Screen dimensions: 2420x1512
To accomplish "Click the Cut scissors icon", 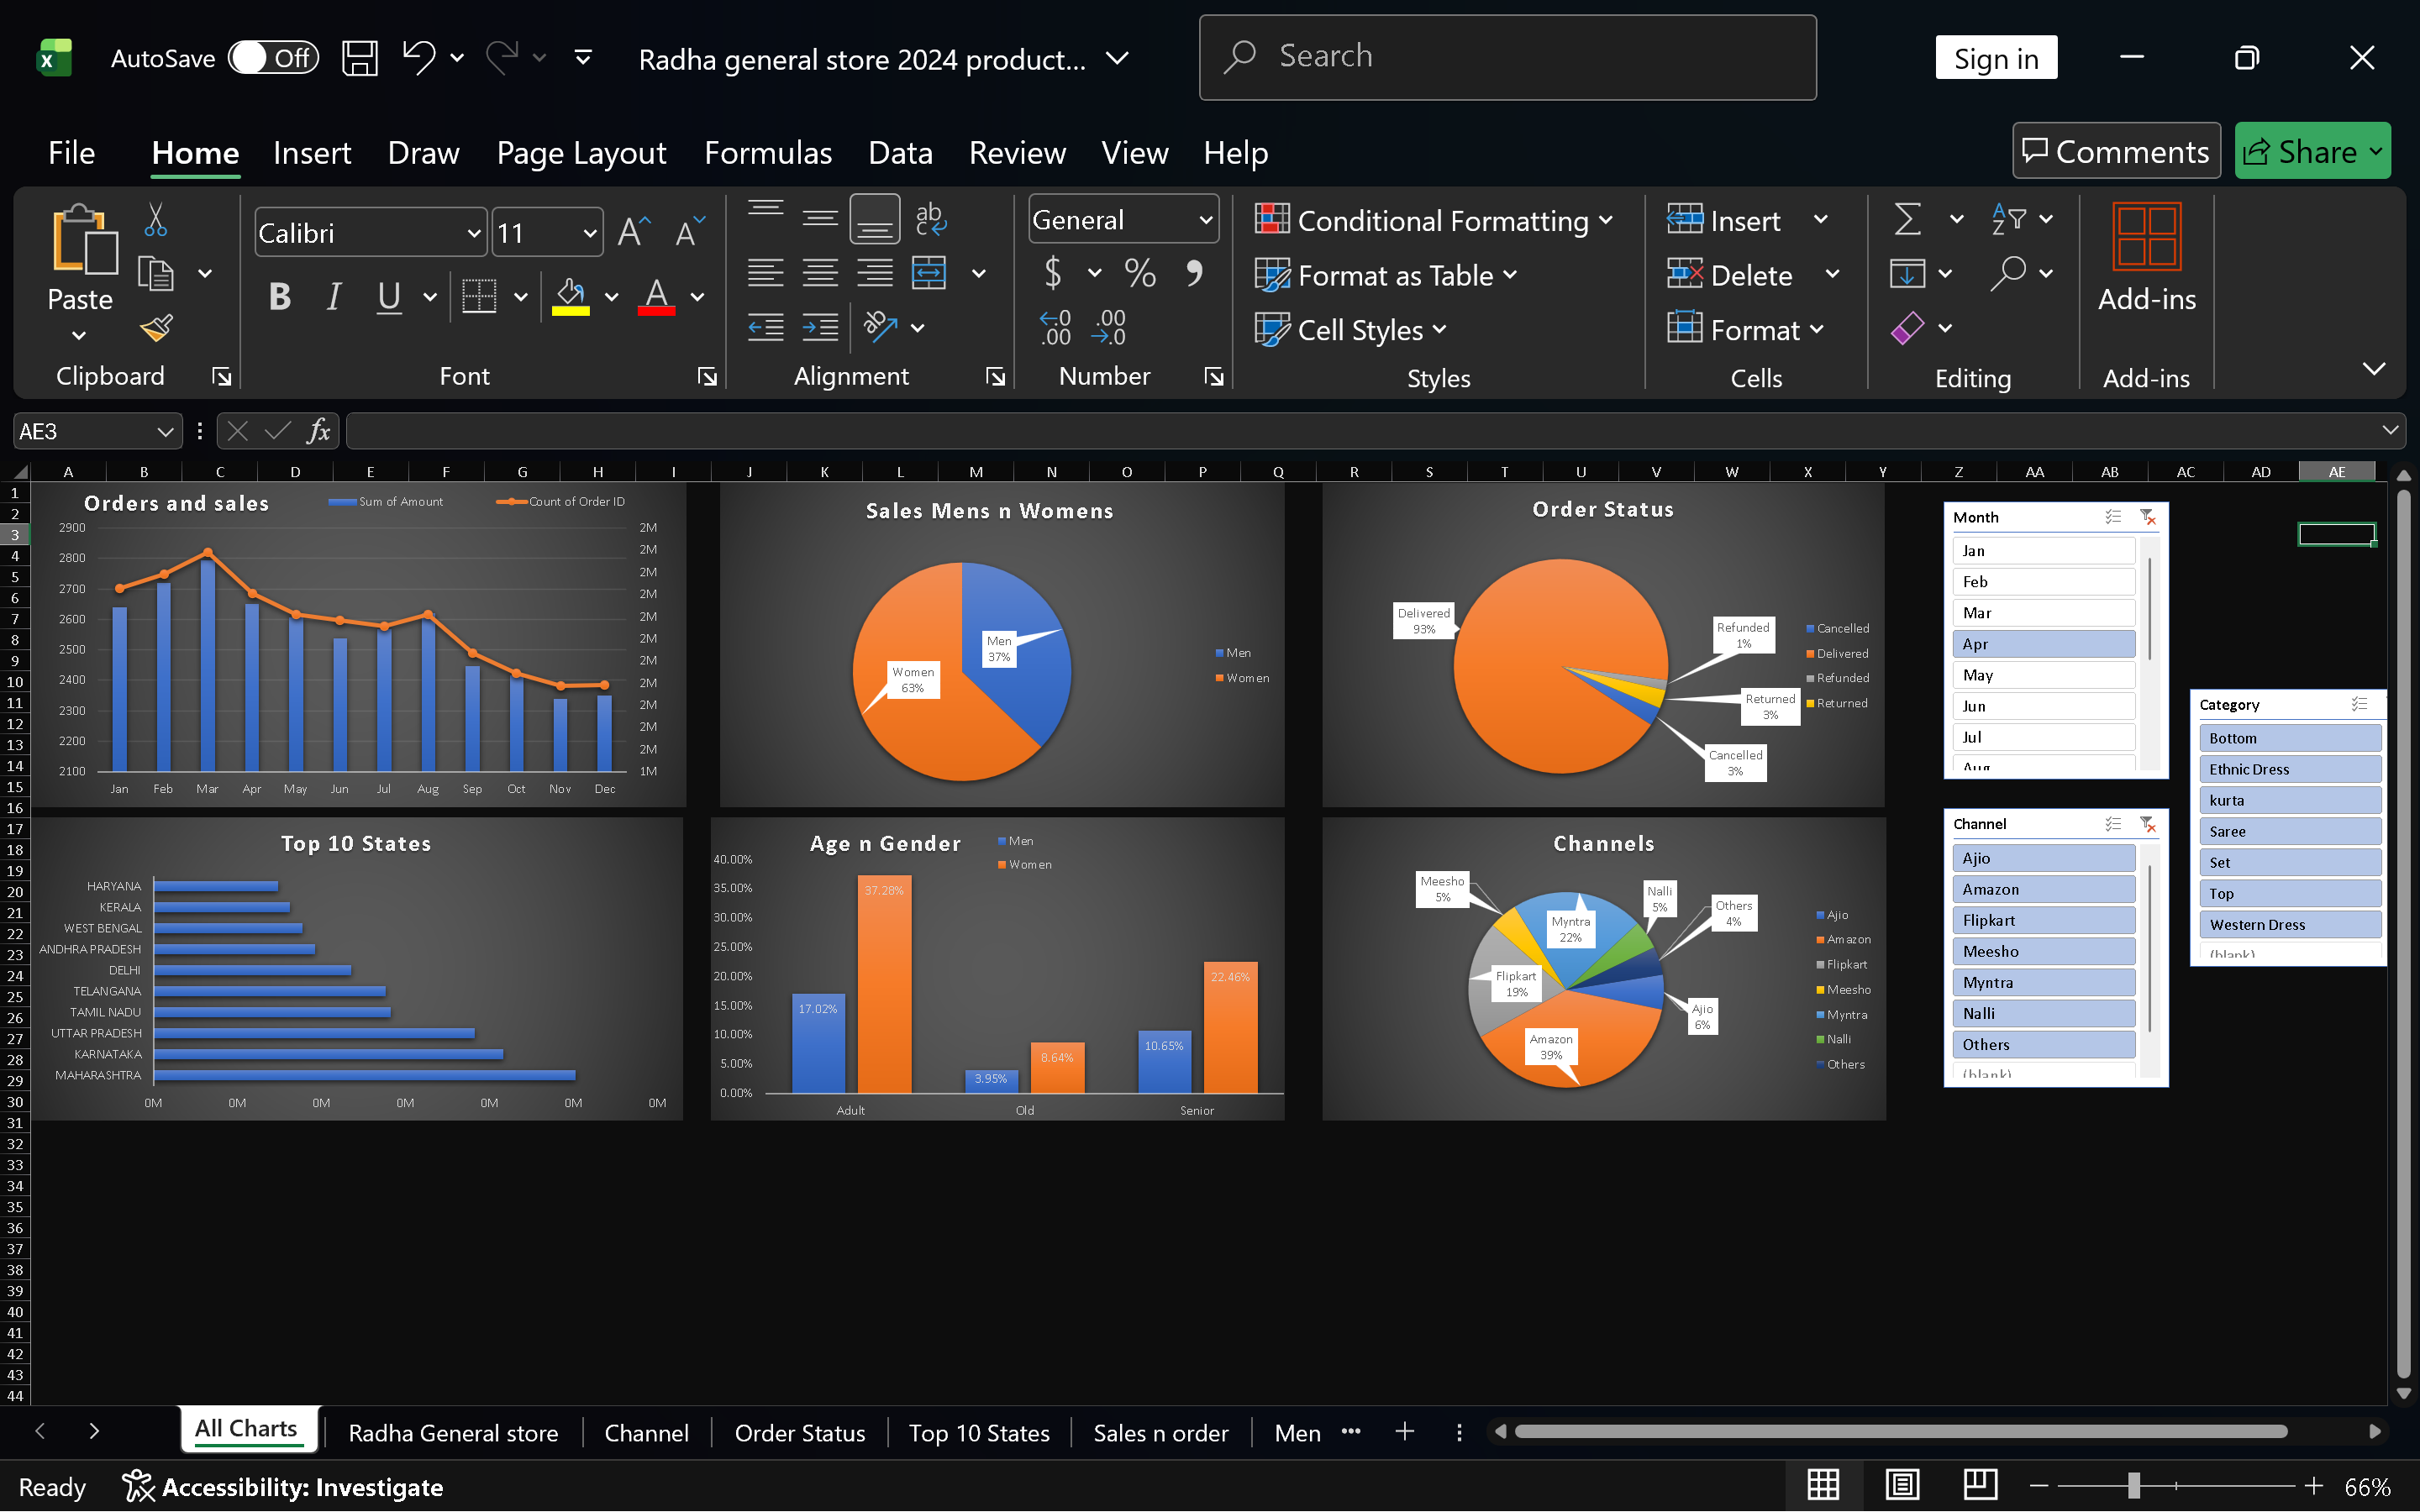I will coord(155,219).
